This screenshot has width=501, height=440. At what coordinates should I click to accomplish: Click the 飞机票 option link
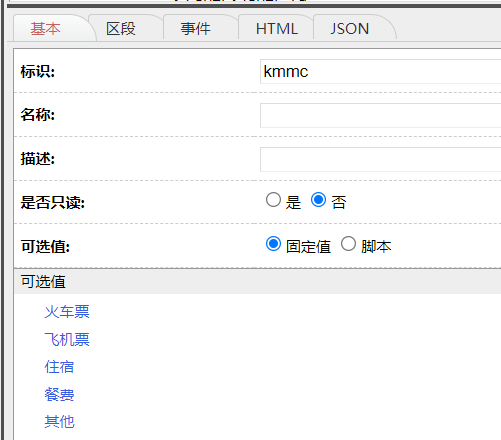coord(67,340)
